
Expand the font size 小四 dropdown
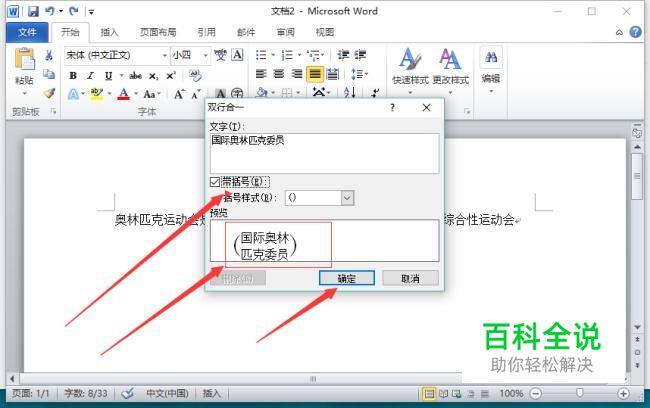point(205,55)
